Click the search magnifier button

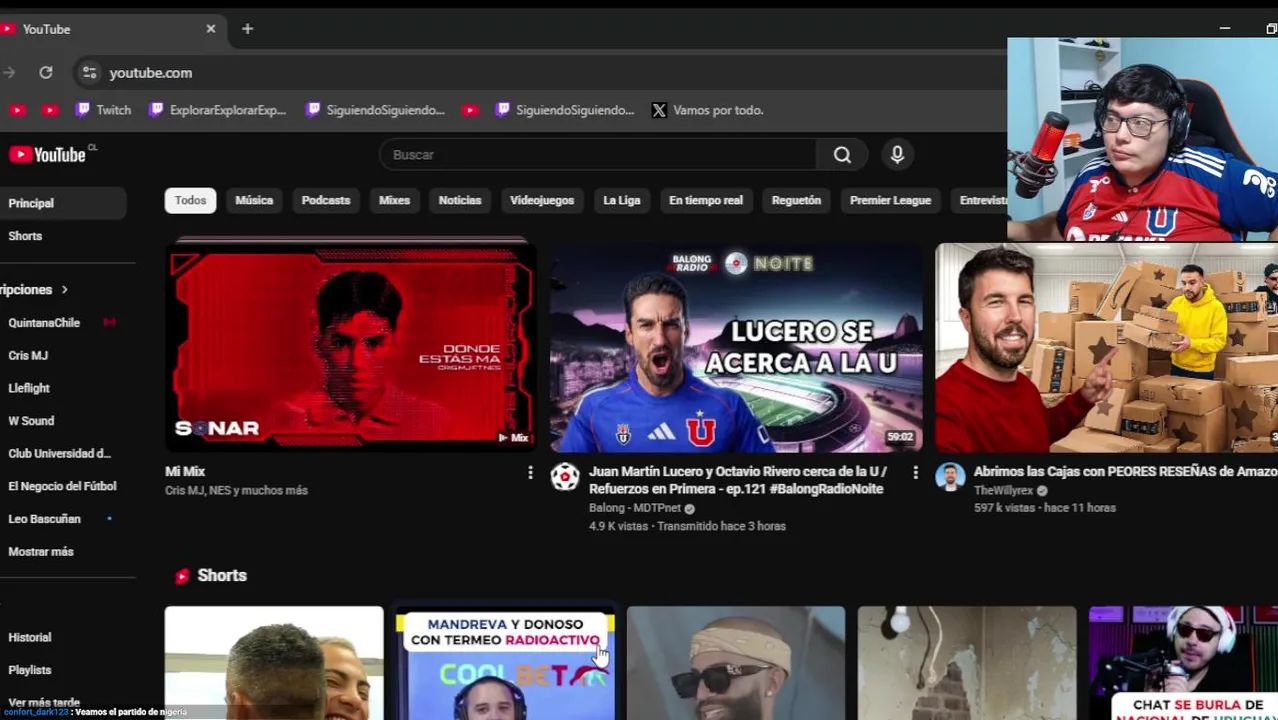click(842, 155)
